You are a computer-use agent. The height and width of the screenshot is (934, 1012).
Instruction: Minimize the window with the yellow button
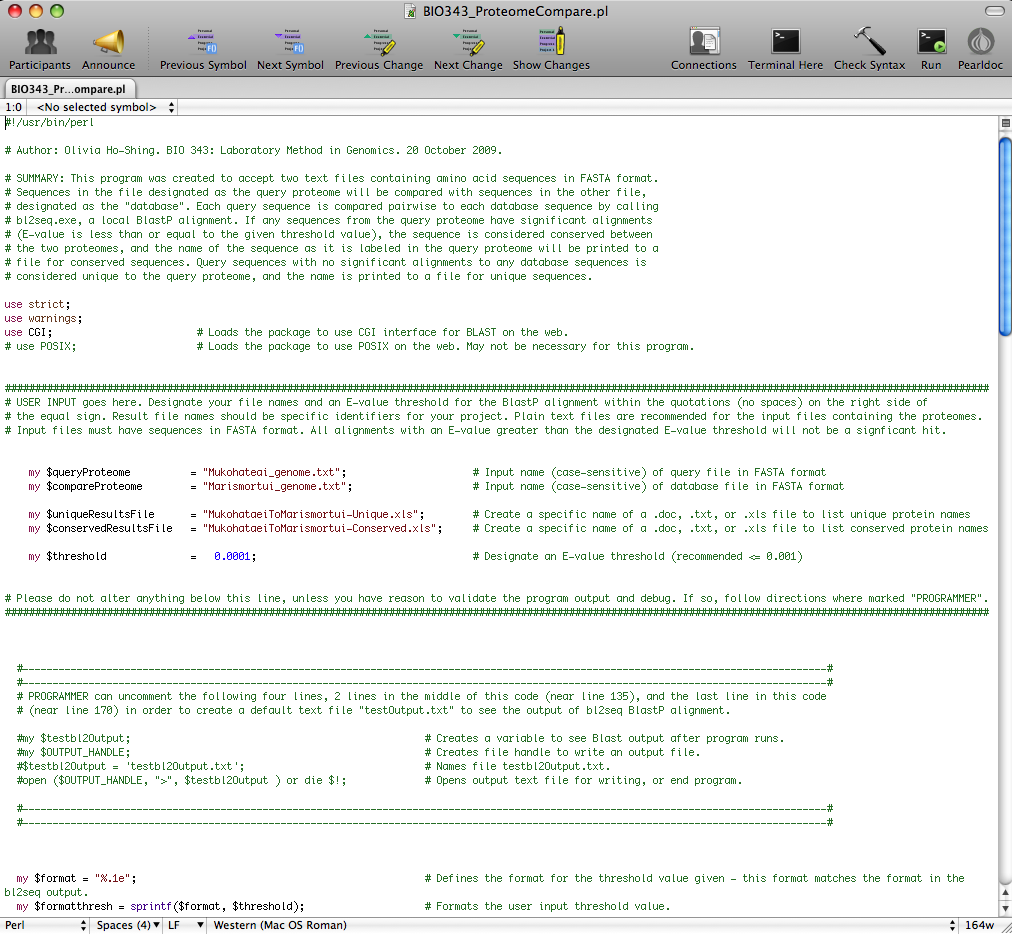coord(35,11)
